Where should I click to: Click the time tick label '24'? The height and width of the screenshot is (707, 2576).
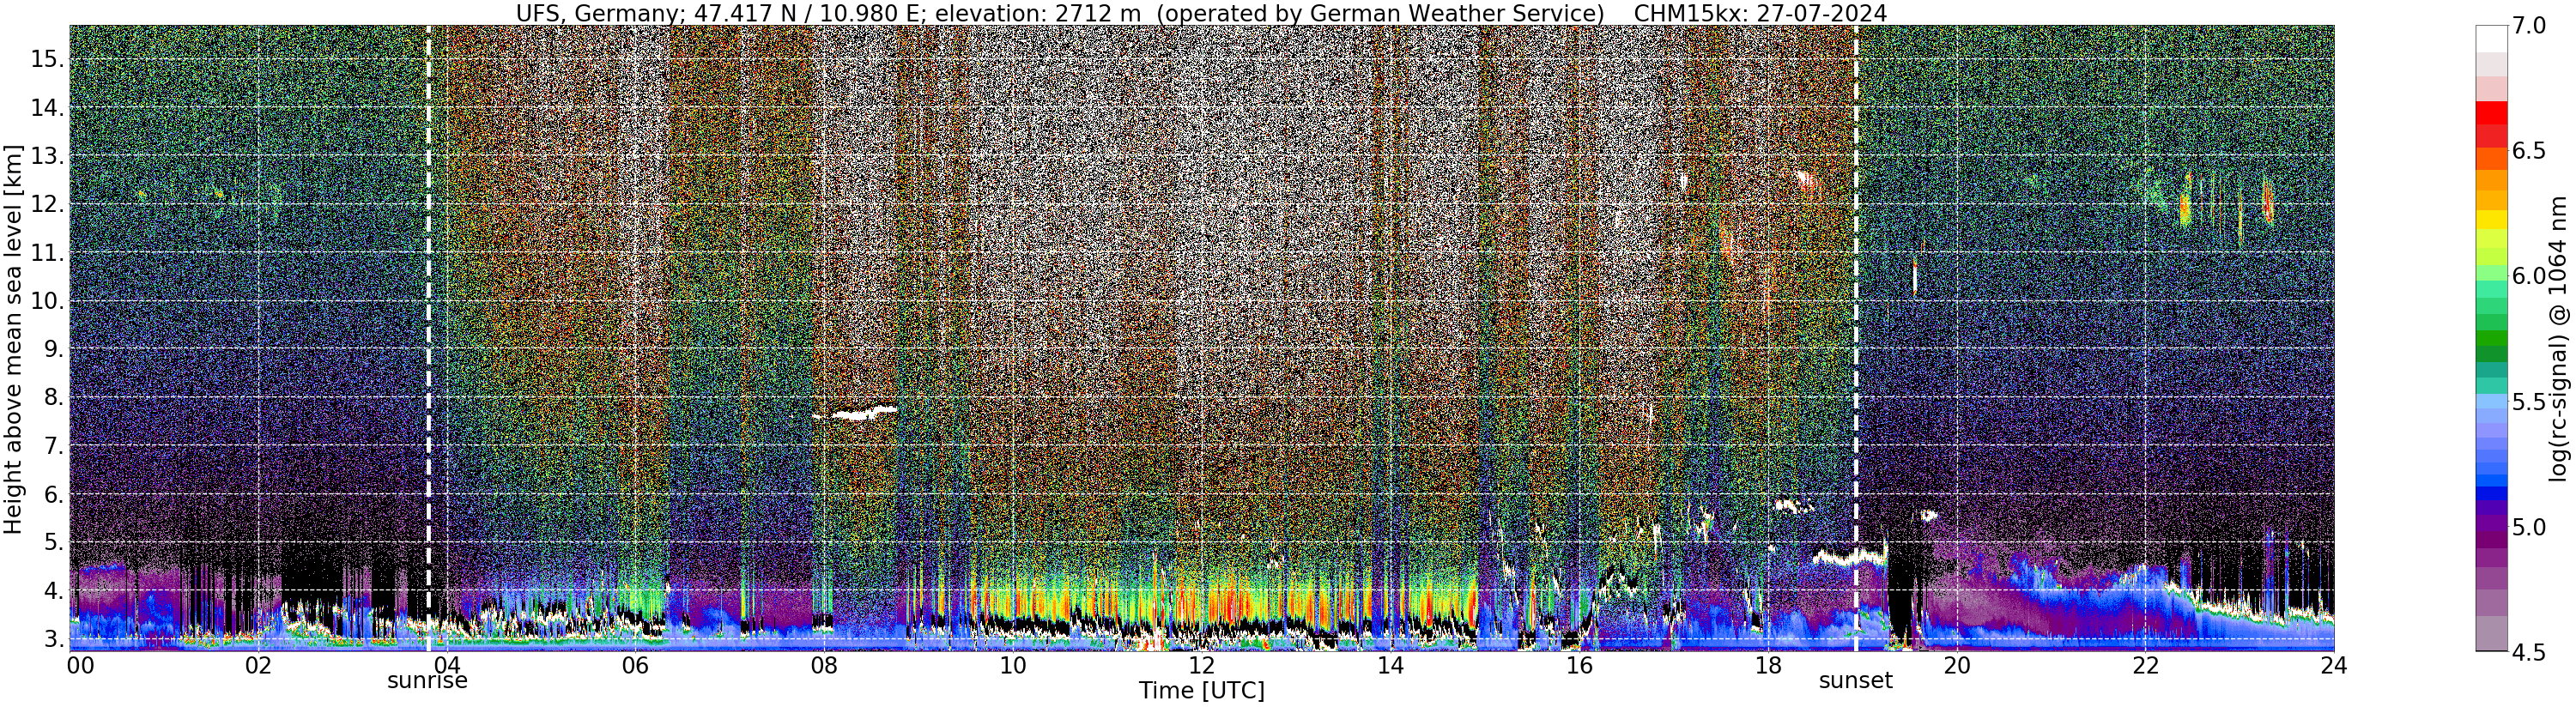pos(2333,666)
